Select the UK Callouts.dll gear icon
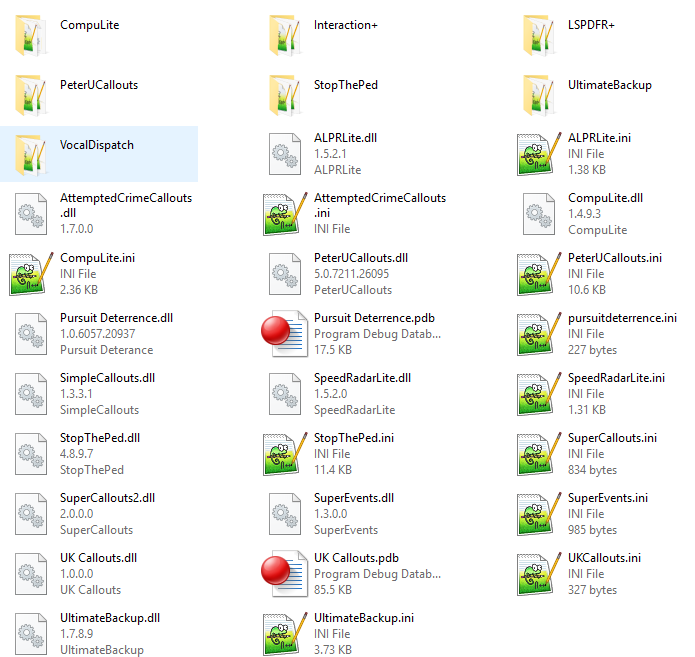 31,574
